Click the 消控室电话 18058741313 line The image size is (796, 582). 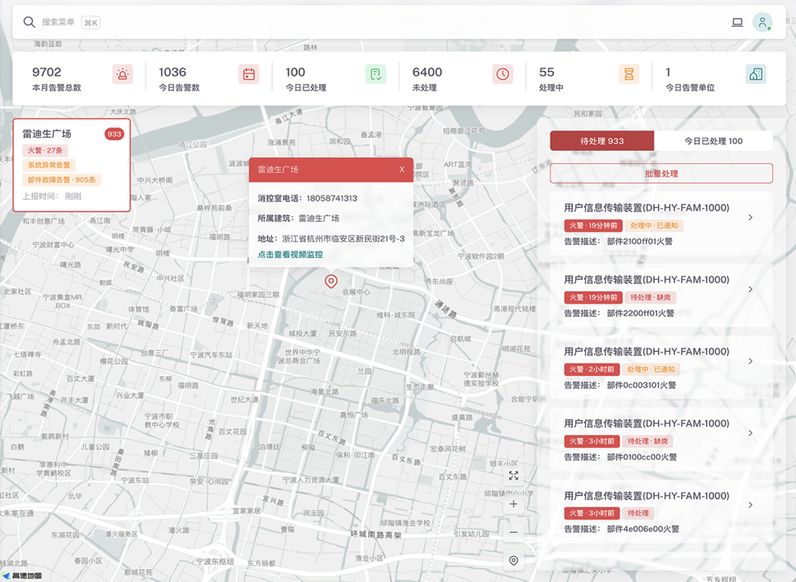(307, 198)
